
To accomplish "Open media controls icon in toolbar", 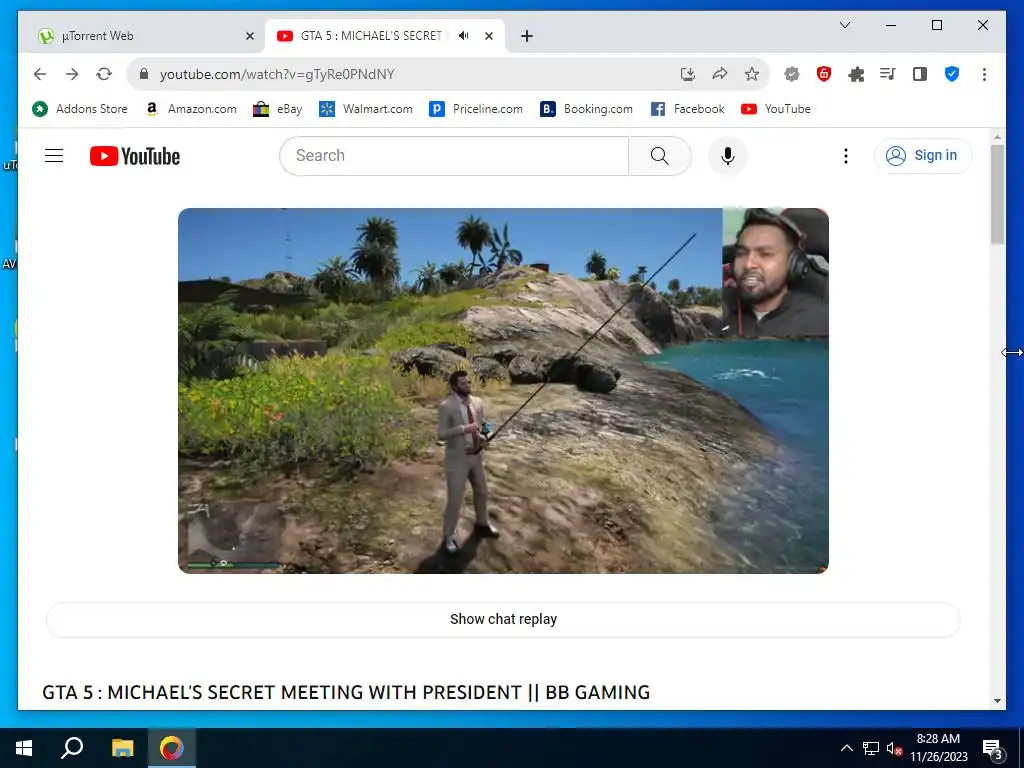I will 888,74.
